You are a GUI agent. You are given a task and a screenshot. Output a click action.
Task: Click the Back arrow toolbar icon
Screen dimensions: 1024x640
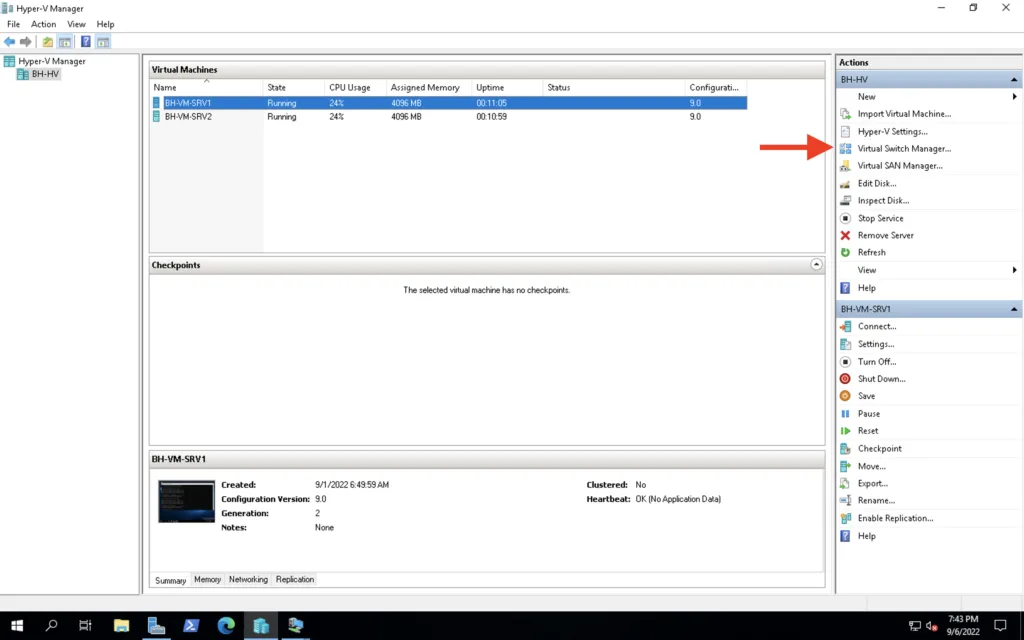(x=9, y=42)
